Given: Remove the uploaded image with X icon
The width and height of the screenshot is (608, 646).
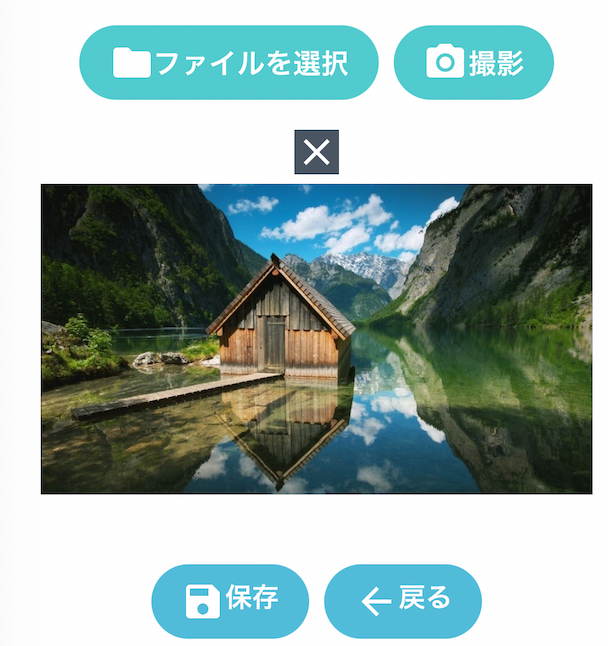Looking at the screenshot, I should (316, 152).
